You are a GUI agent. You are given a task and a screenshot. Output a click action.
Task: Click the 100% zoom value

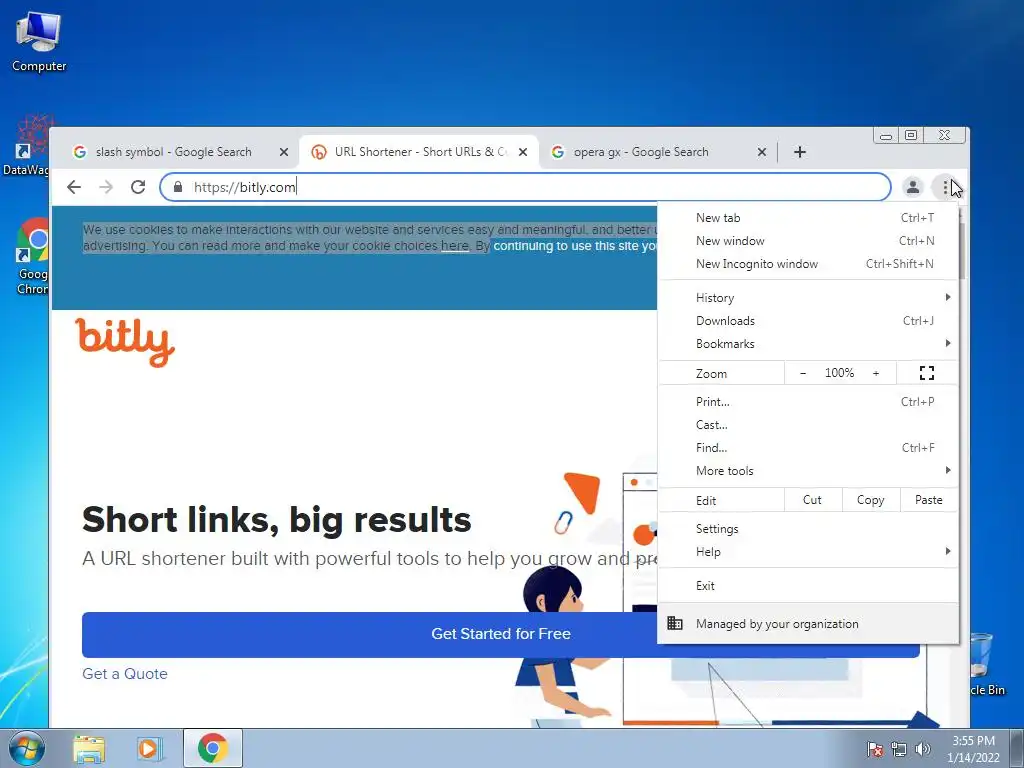click(x=839, y=373)
